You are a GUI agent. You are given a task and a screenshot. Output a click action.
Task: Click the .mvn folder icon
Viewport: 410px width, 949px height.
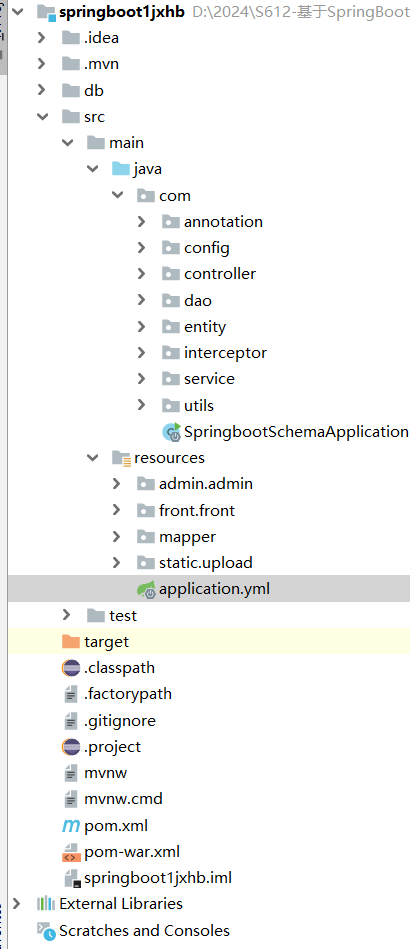[71, 64]
